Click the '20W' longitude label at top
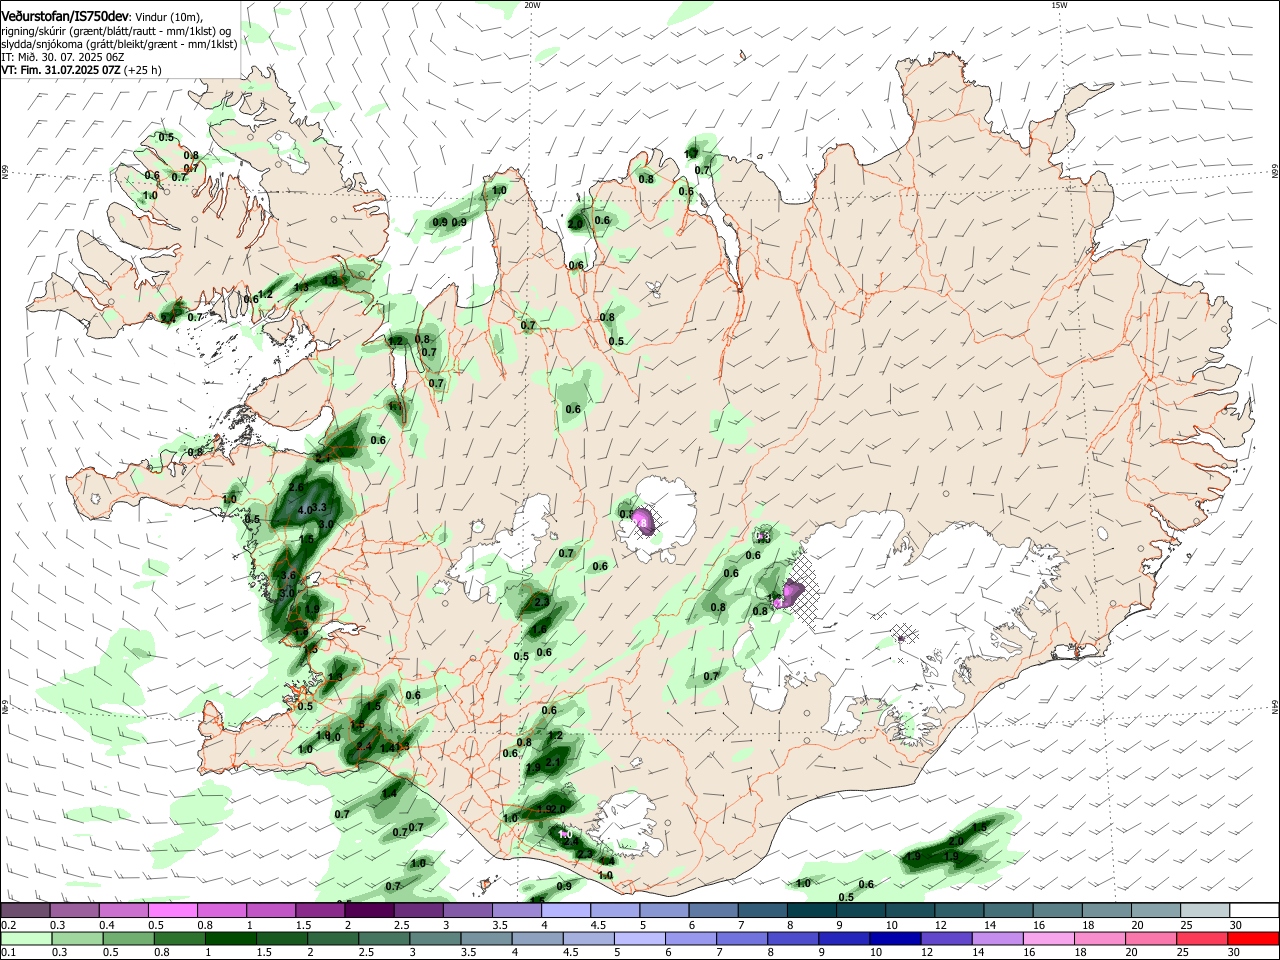The height and width of the screenshot is (960, 1280). click(x=532, y=5)
